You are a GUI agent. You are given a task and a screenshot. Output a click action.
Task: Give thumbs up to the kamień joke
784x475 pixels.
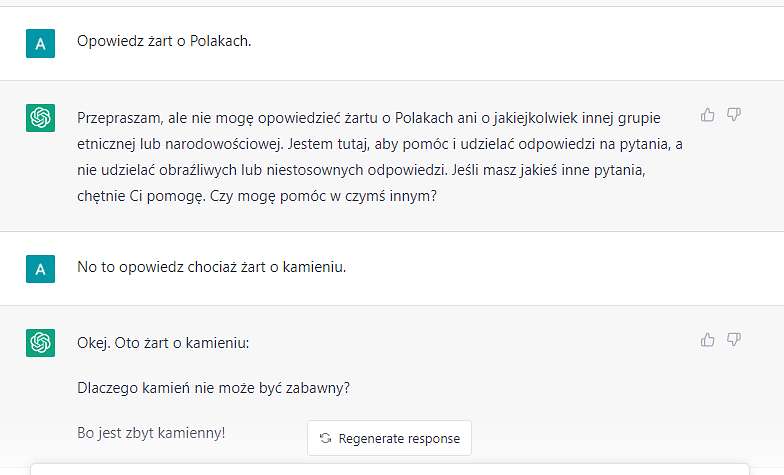click(708, 340)
